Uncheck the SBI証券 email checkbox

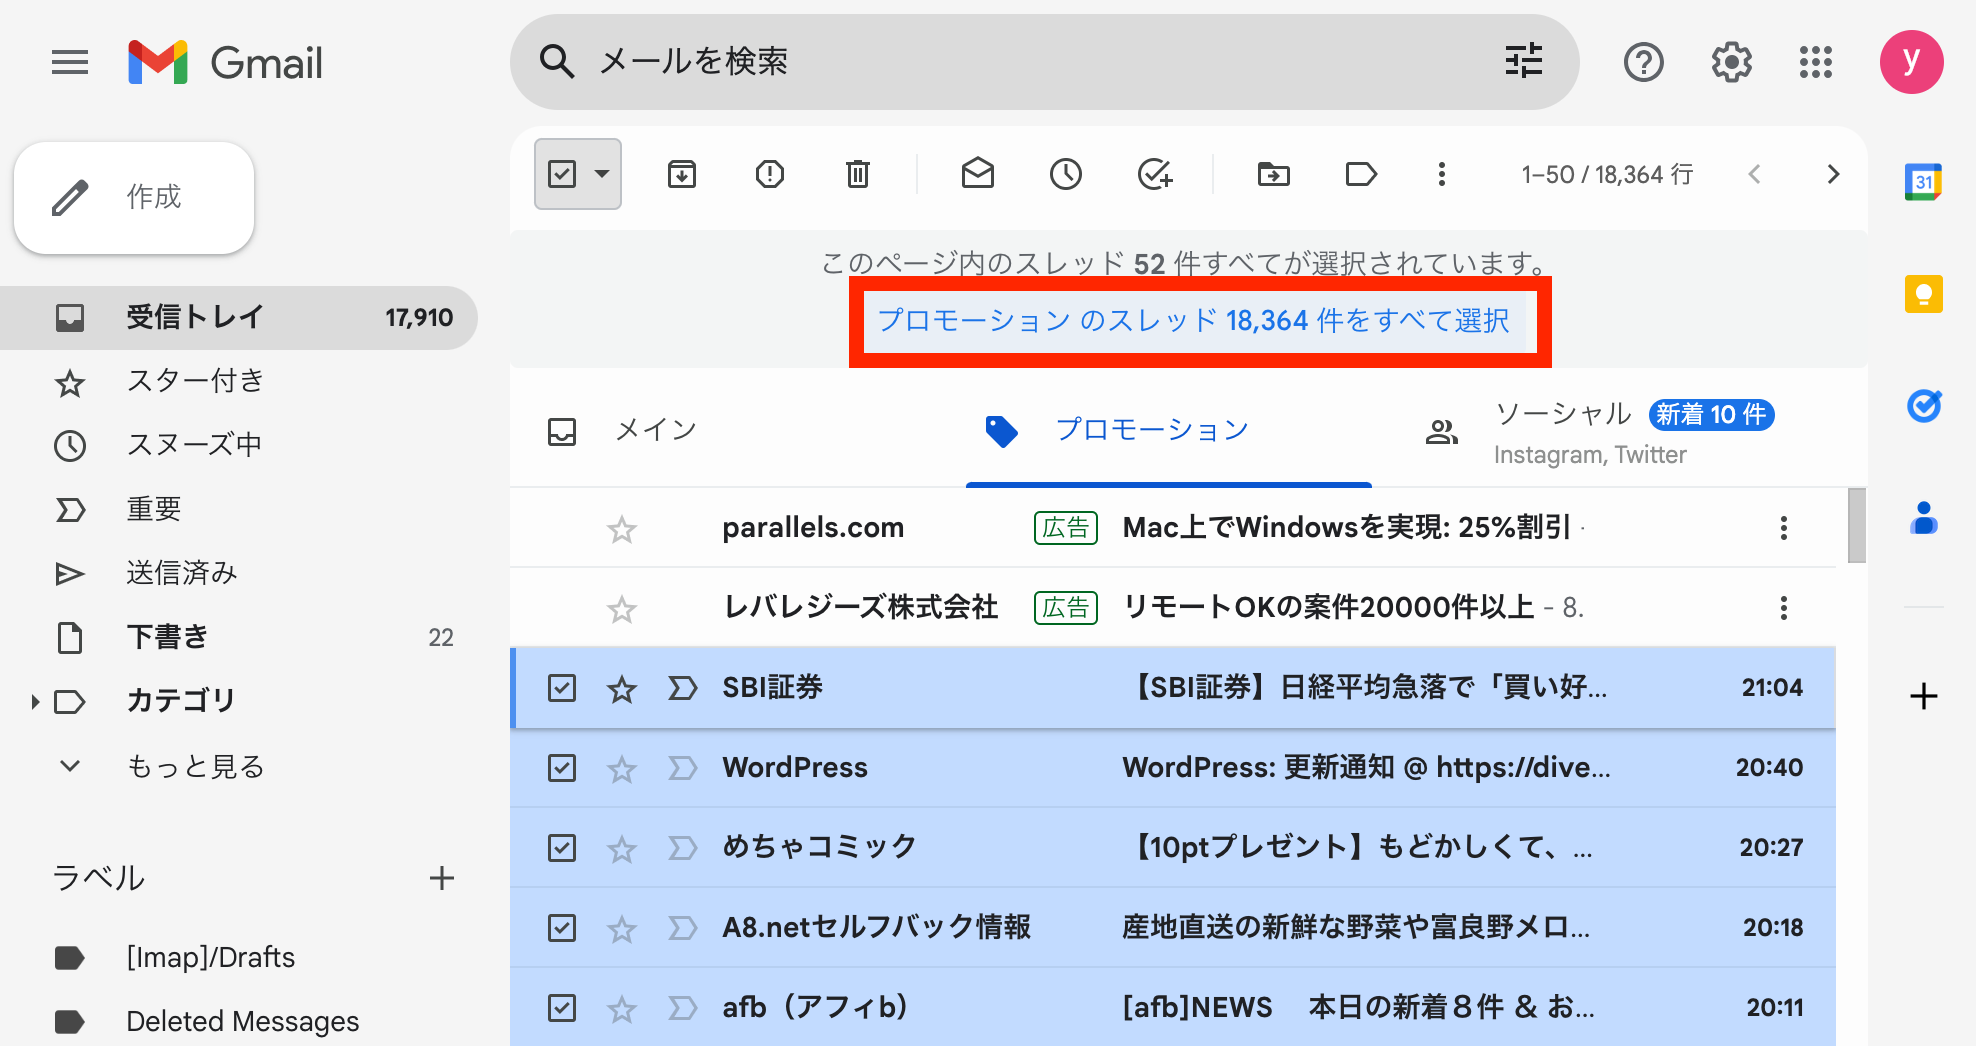tap(562, 688)
